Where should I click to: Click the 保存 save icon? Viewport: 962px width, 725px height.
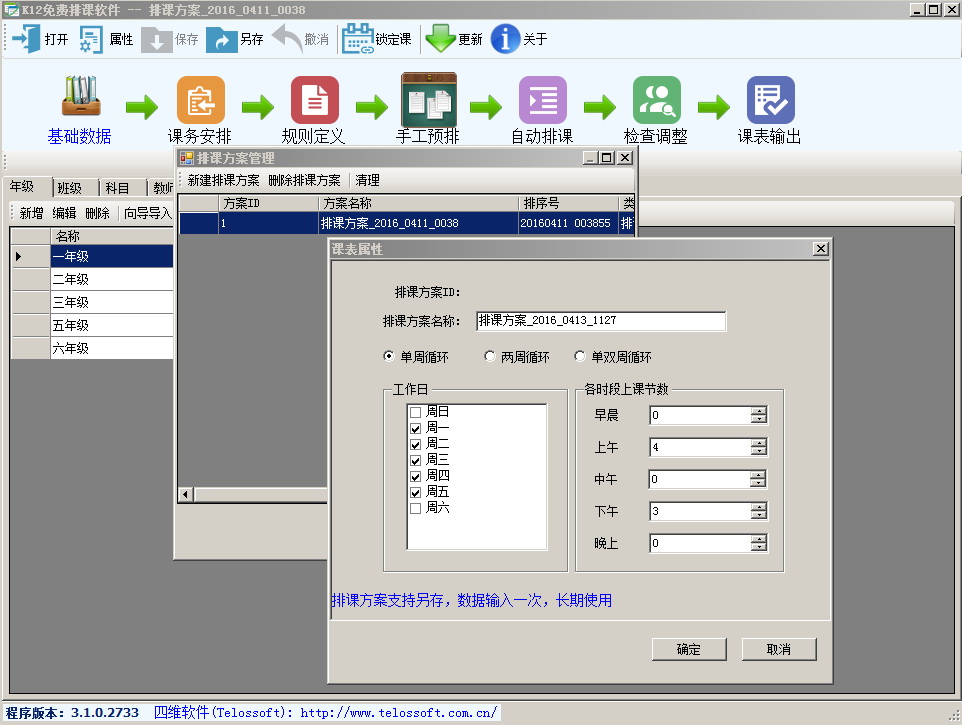tap(156, 39)
